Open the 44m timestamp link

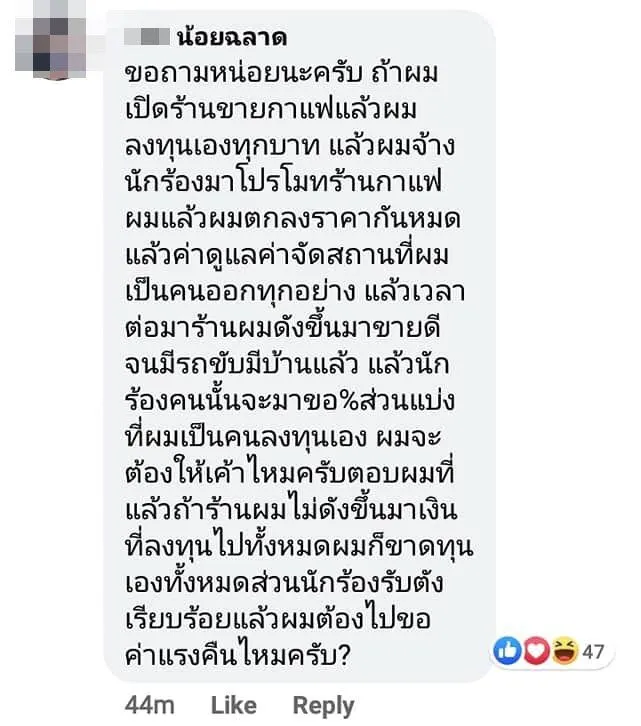149,706
